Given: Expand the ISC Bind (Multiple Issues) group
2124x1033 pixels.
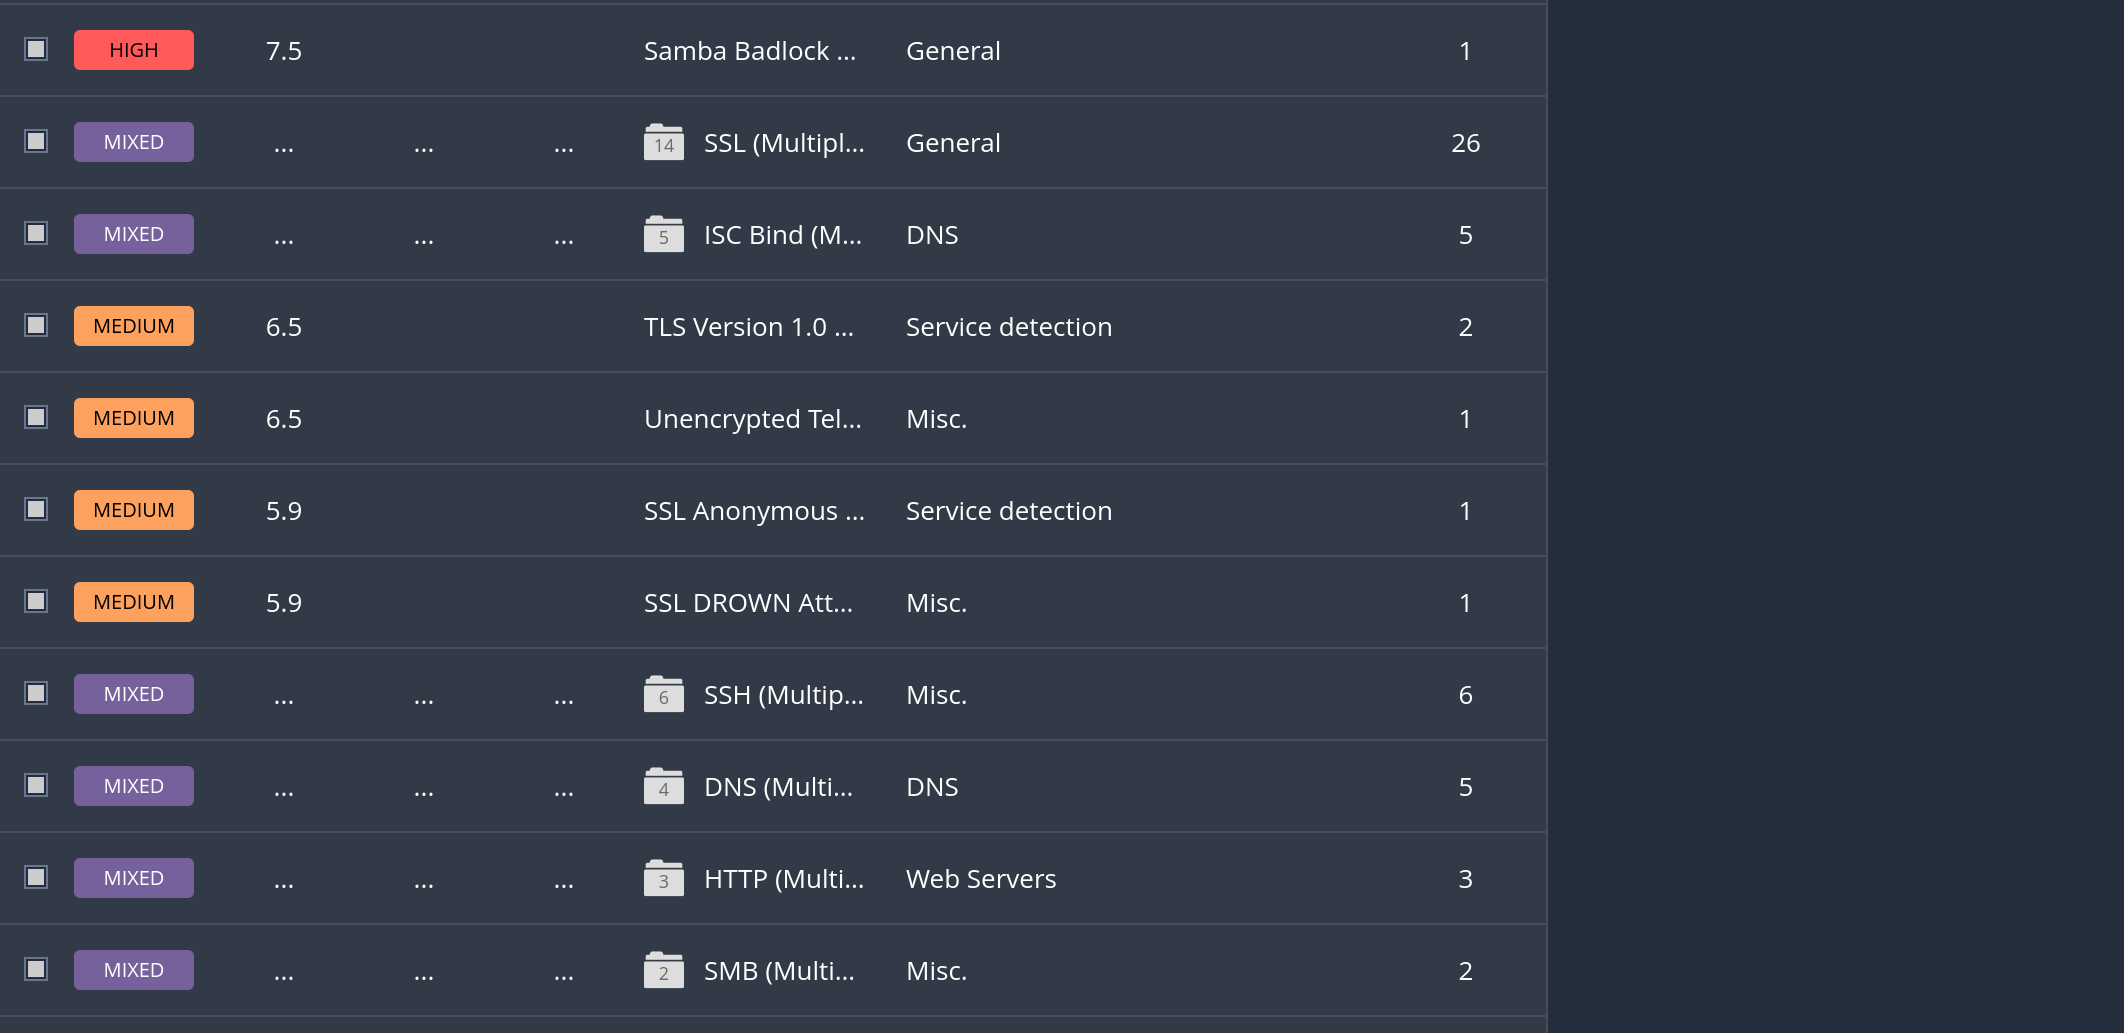Looking at the screenshot, I should pos(782,235).
